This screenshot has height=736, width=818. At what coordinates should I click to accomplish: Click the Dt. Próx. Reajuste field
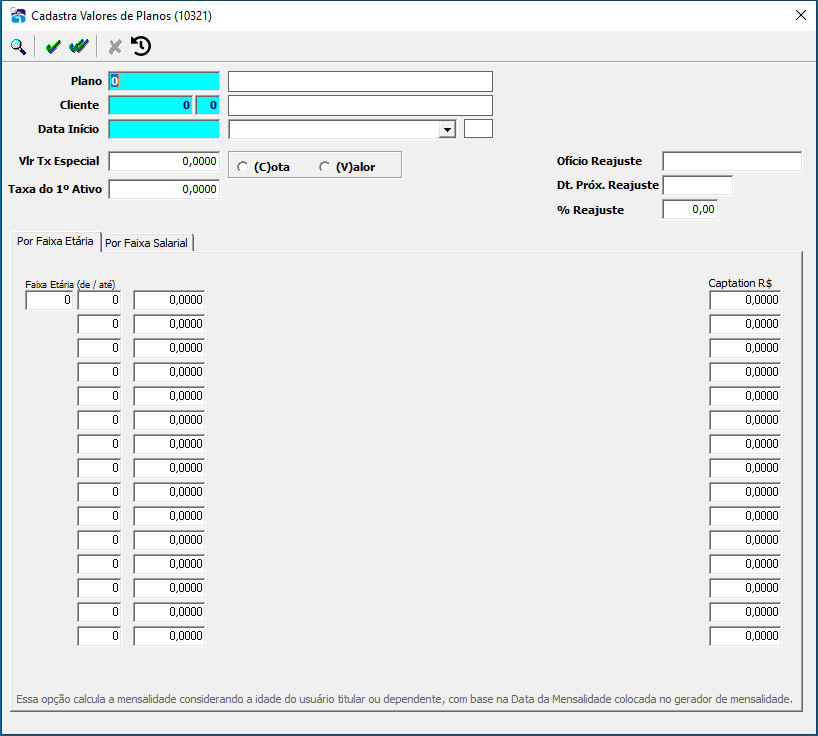pos(697,185)
